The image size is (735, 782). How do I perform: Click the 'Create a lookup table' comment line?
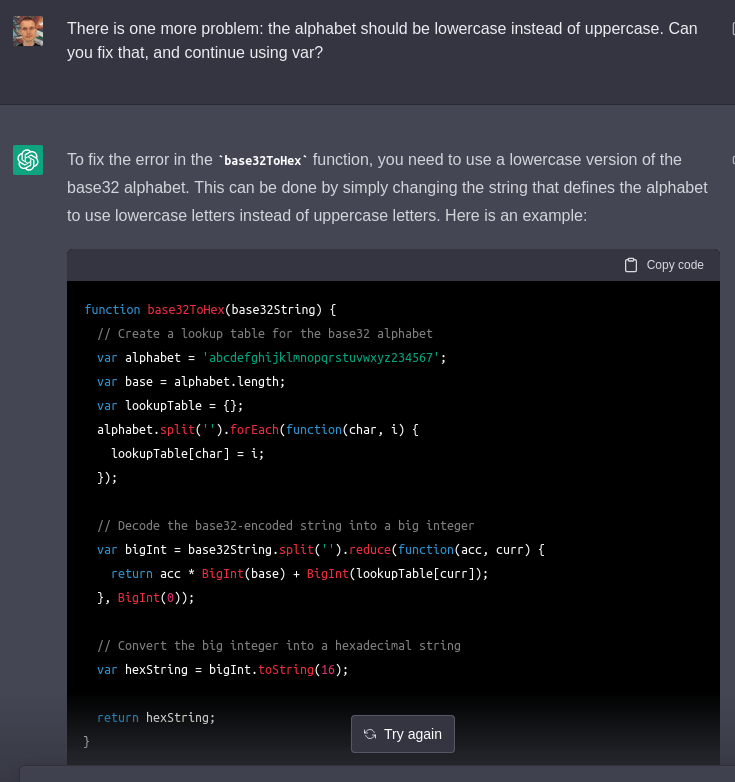tap(265, 333)
